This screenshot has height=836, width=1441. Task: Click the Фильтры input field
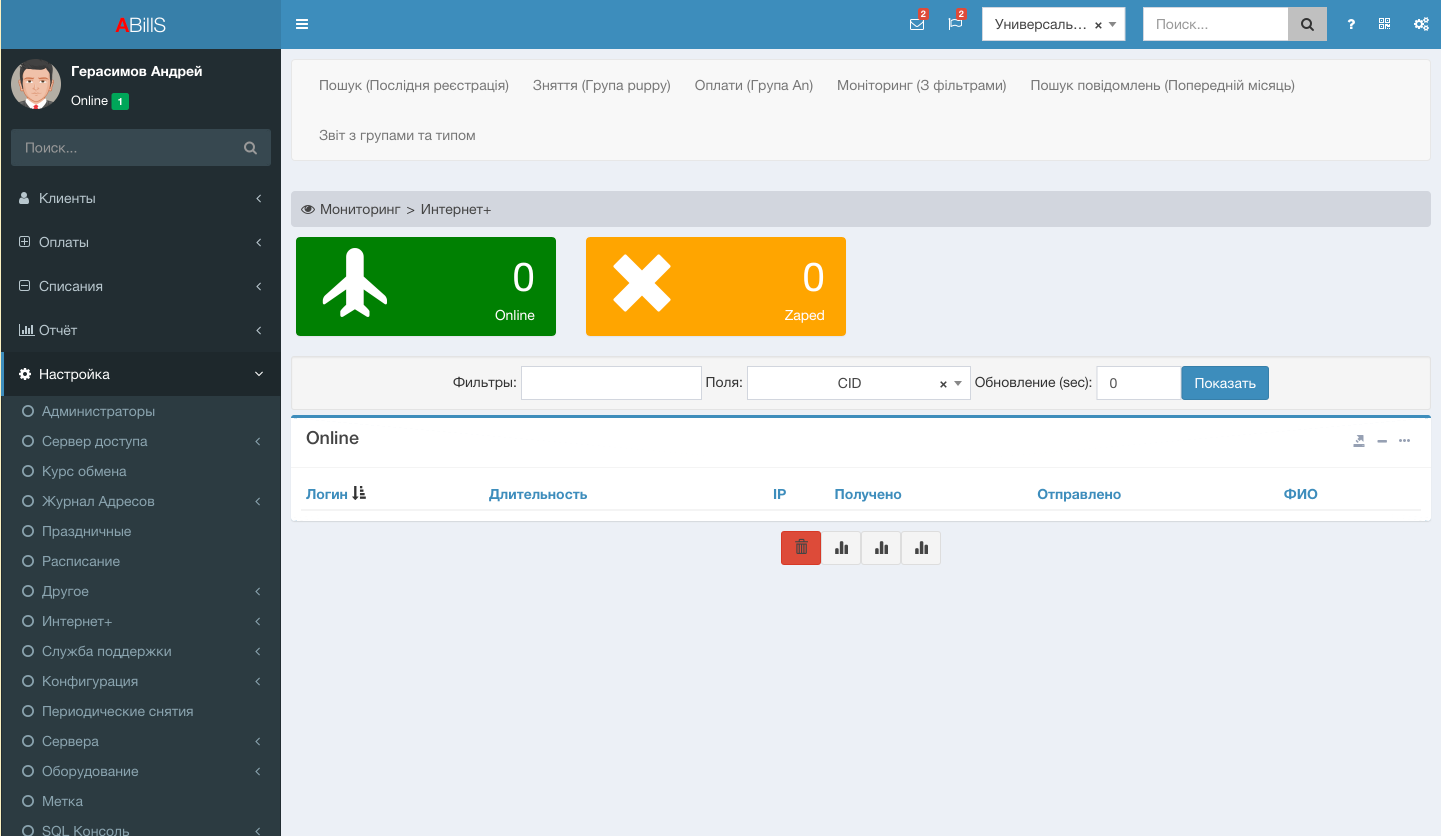611,383
